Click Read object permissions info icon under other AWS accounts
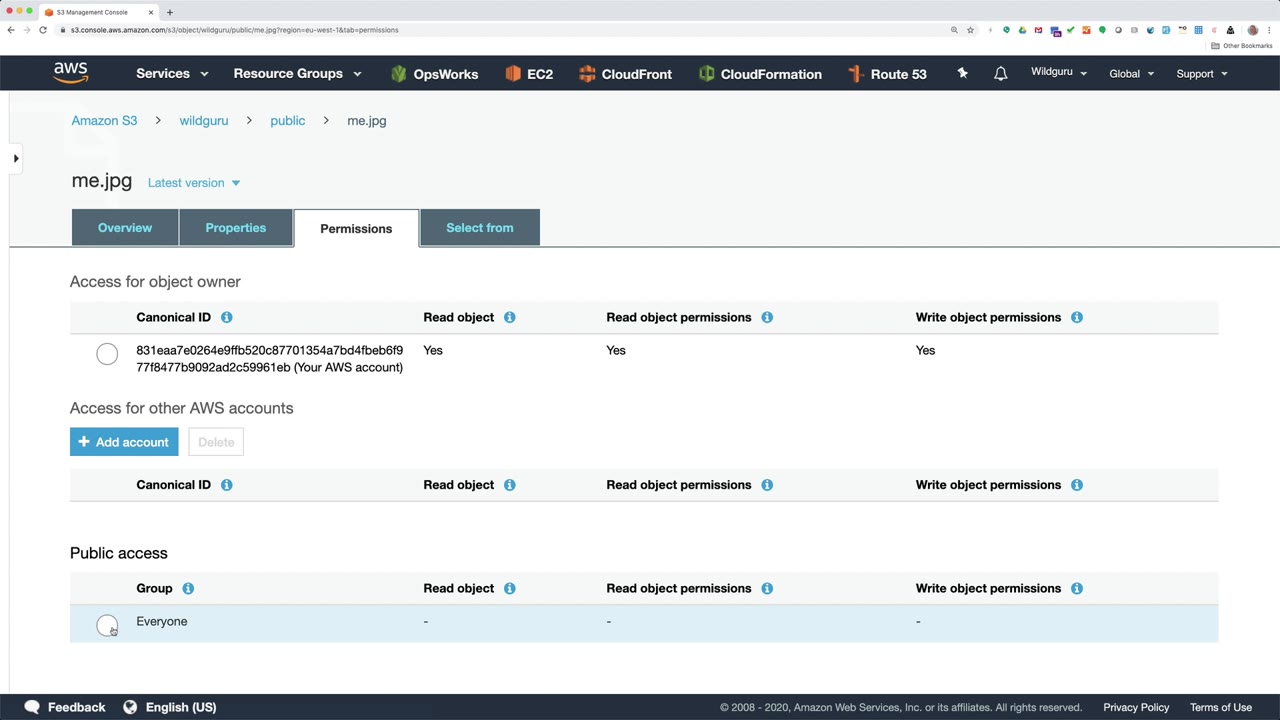 coord(767,485)
